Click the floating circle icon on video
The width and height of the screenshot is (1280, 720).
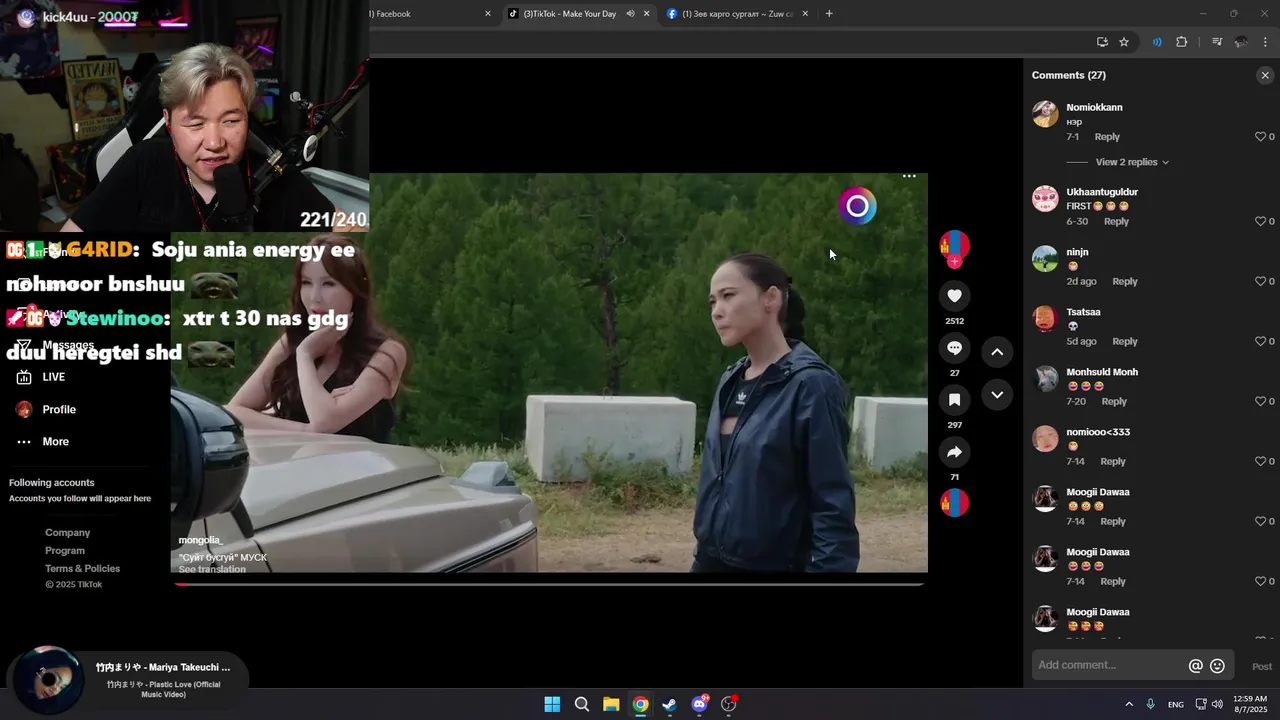click(857, 206)
